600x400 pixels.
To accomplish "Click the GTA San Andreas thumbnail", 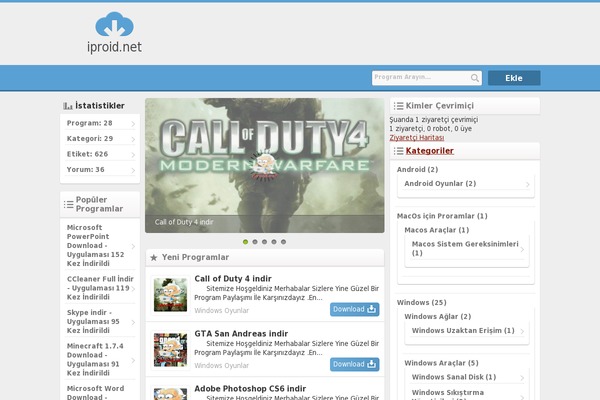I will tap(170, 350).
